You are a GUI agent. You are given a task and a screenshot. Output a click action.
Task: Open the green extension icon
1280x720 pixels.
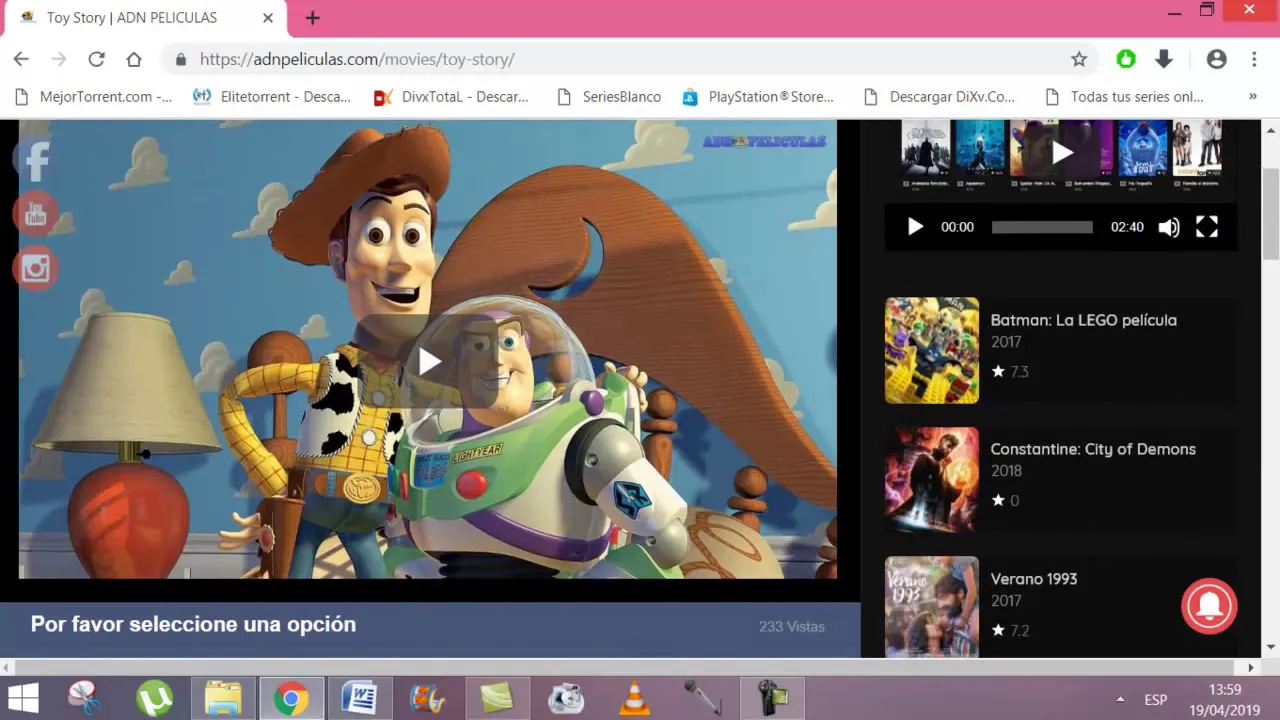tap(1126, 59)
